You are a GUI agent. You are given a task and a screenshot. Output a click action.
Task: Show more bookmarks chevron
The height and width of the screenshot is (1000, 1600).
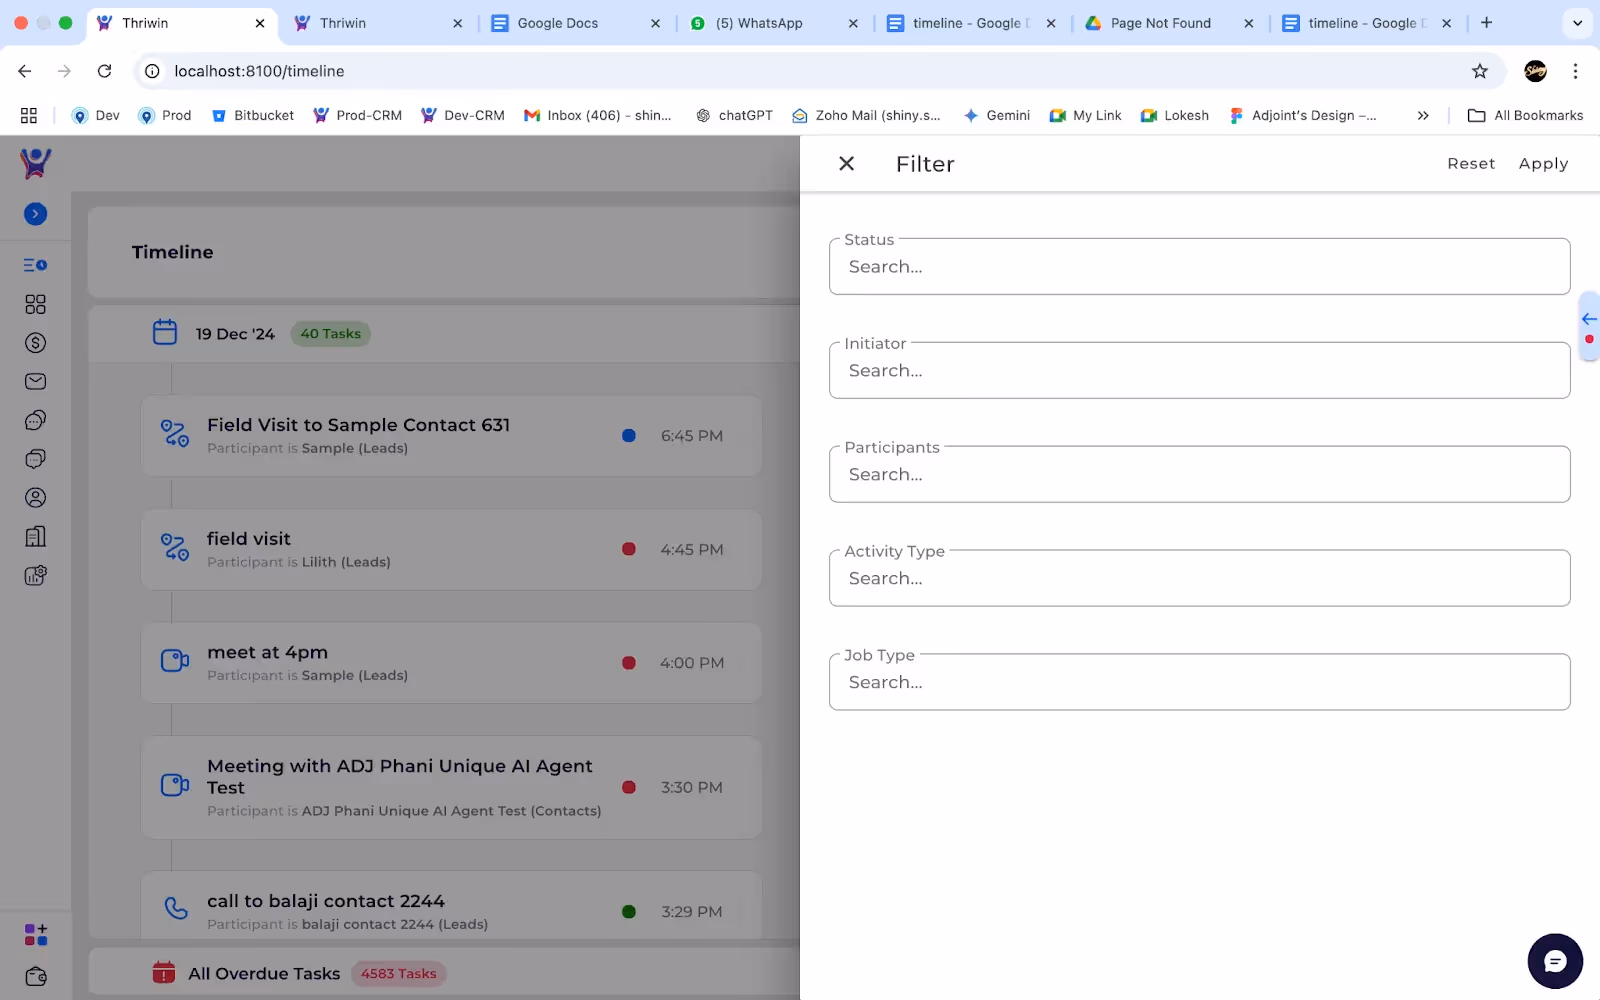[1423, 115]
